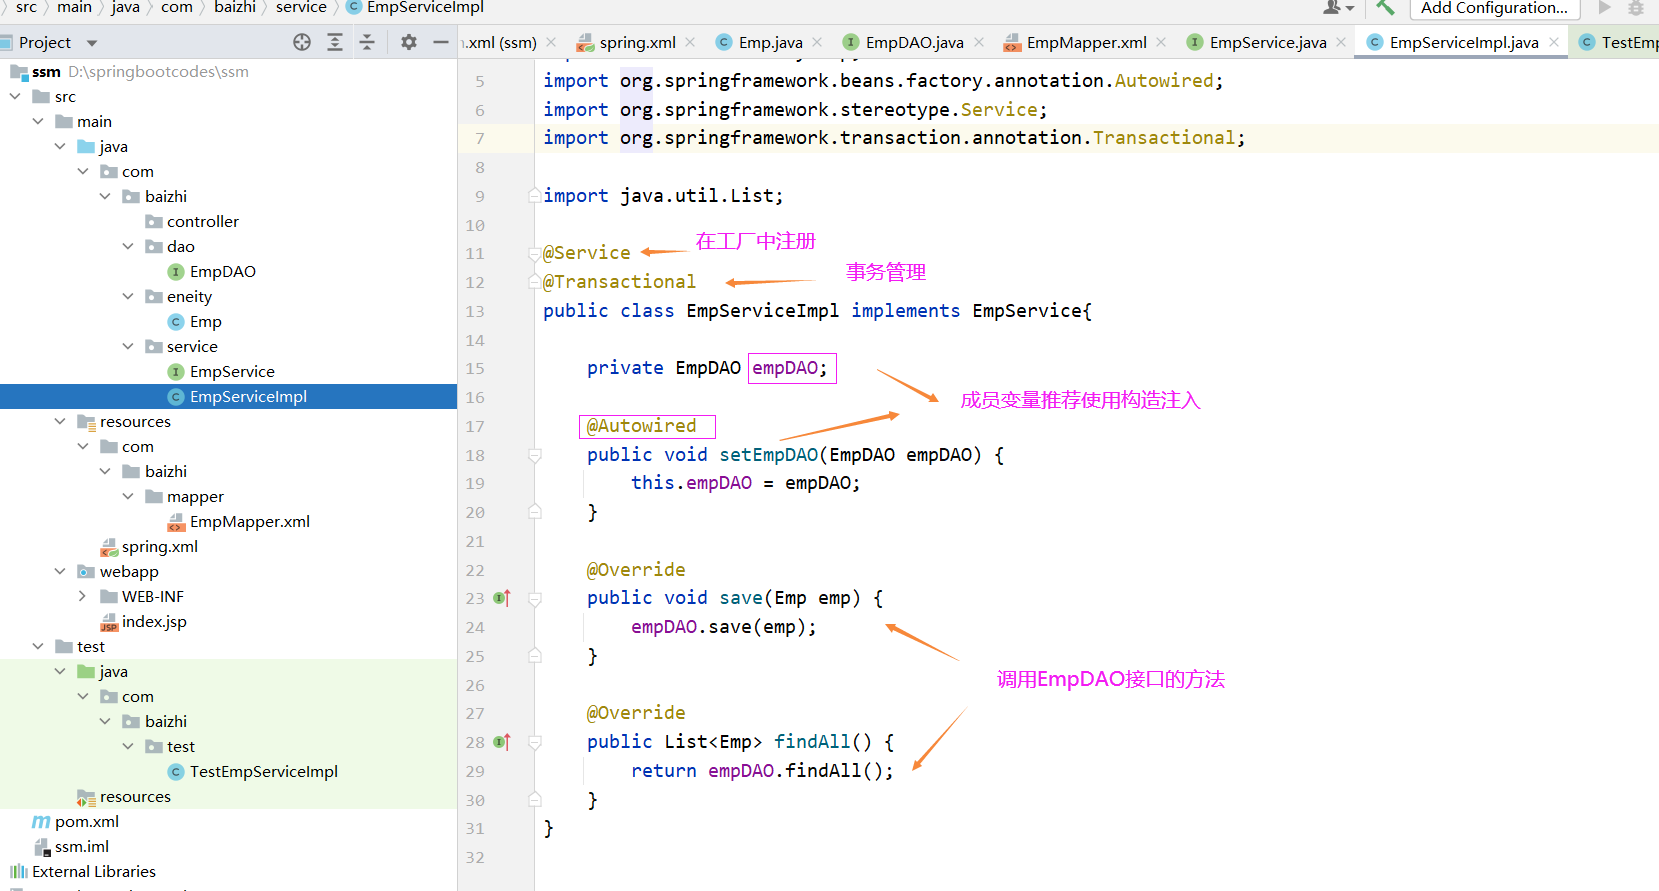Select the EmpServiceImpl.java tab
The image size is (1659, 891).
pyautogui.click(x=1463, y=42)
